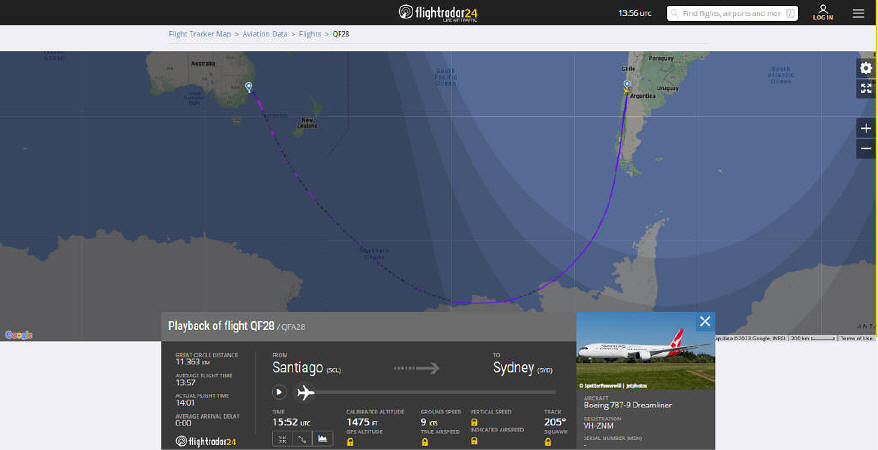Start flight playback with play button
Image resolution: width=878 pixels, height=450 pixels.
[x=279, y=392]
